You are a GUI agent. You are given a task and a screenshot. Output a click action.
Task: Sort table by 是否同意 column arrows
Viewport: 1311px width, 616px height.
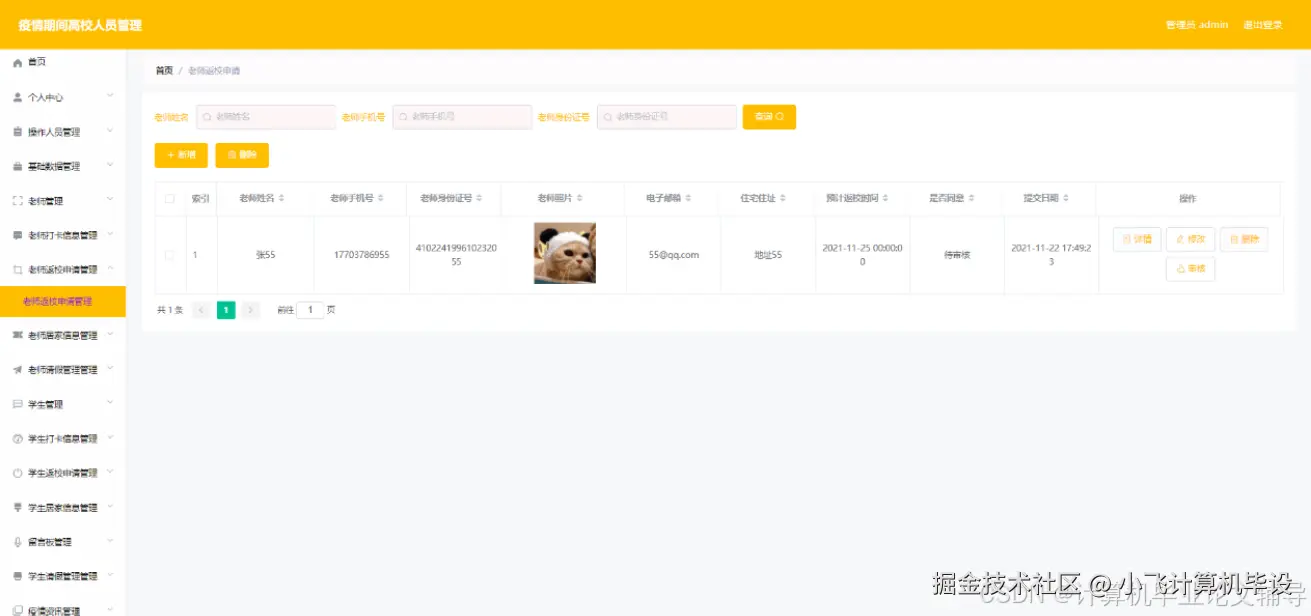point(973,199)
